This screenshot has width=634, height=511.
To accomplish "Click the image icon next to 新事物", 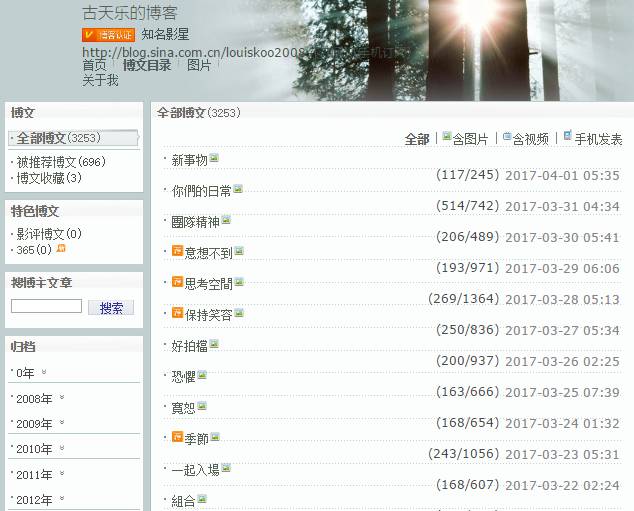I will [x=214, y=158].
